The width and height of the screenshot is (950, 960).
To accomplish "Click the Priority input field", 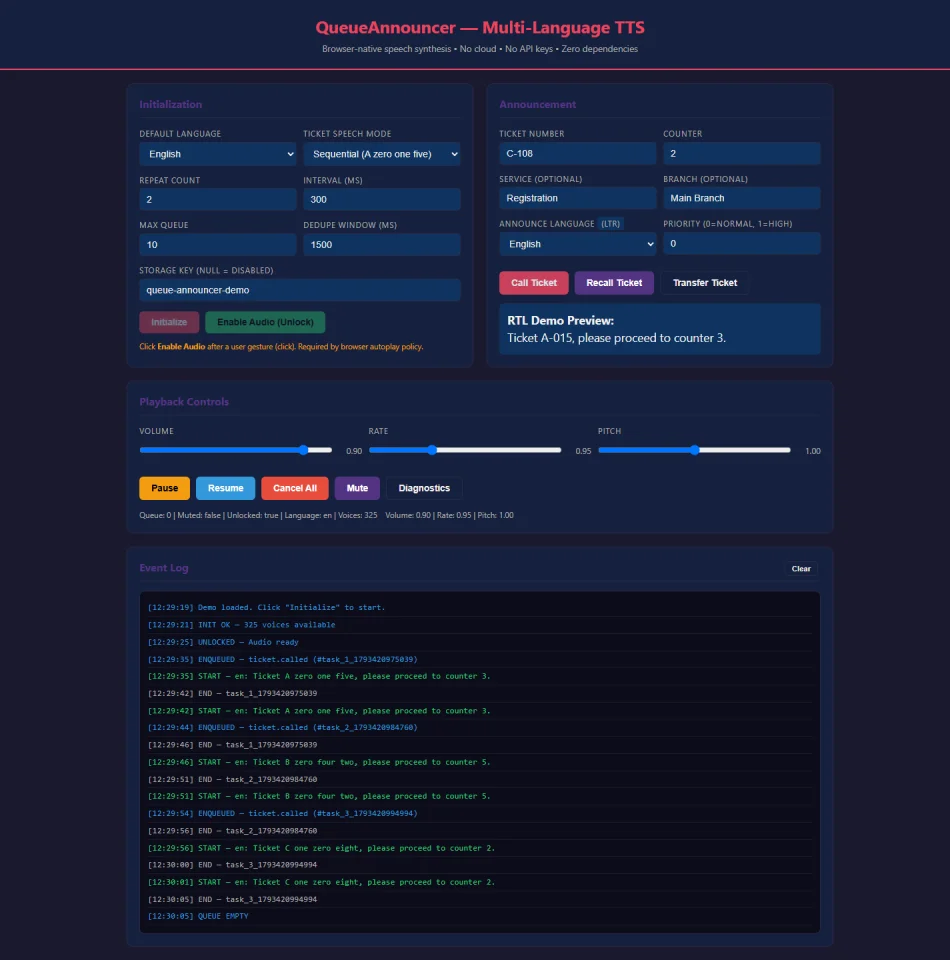I will (741, 243).
